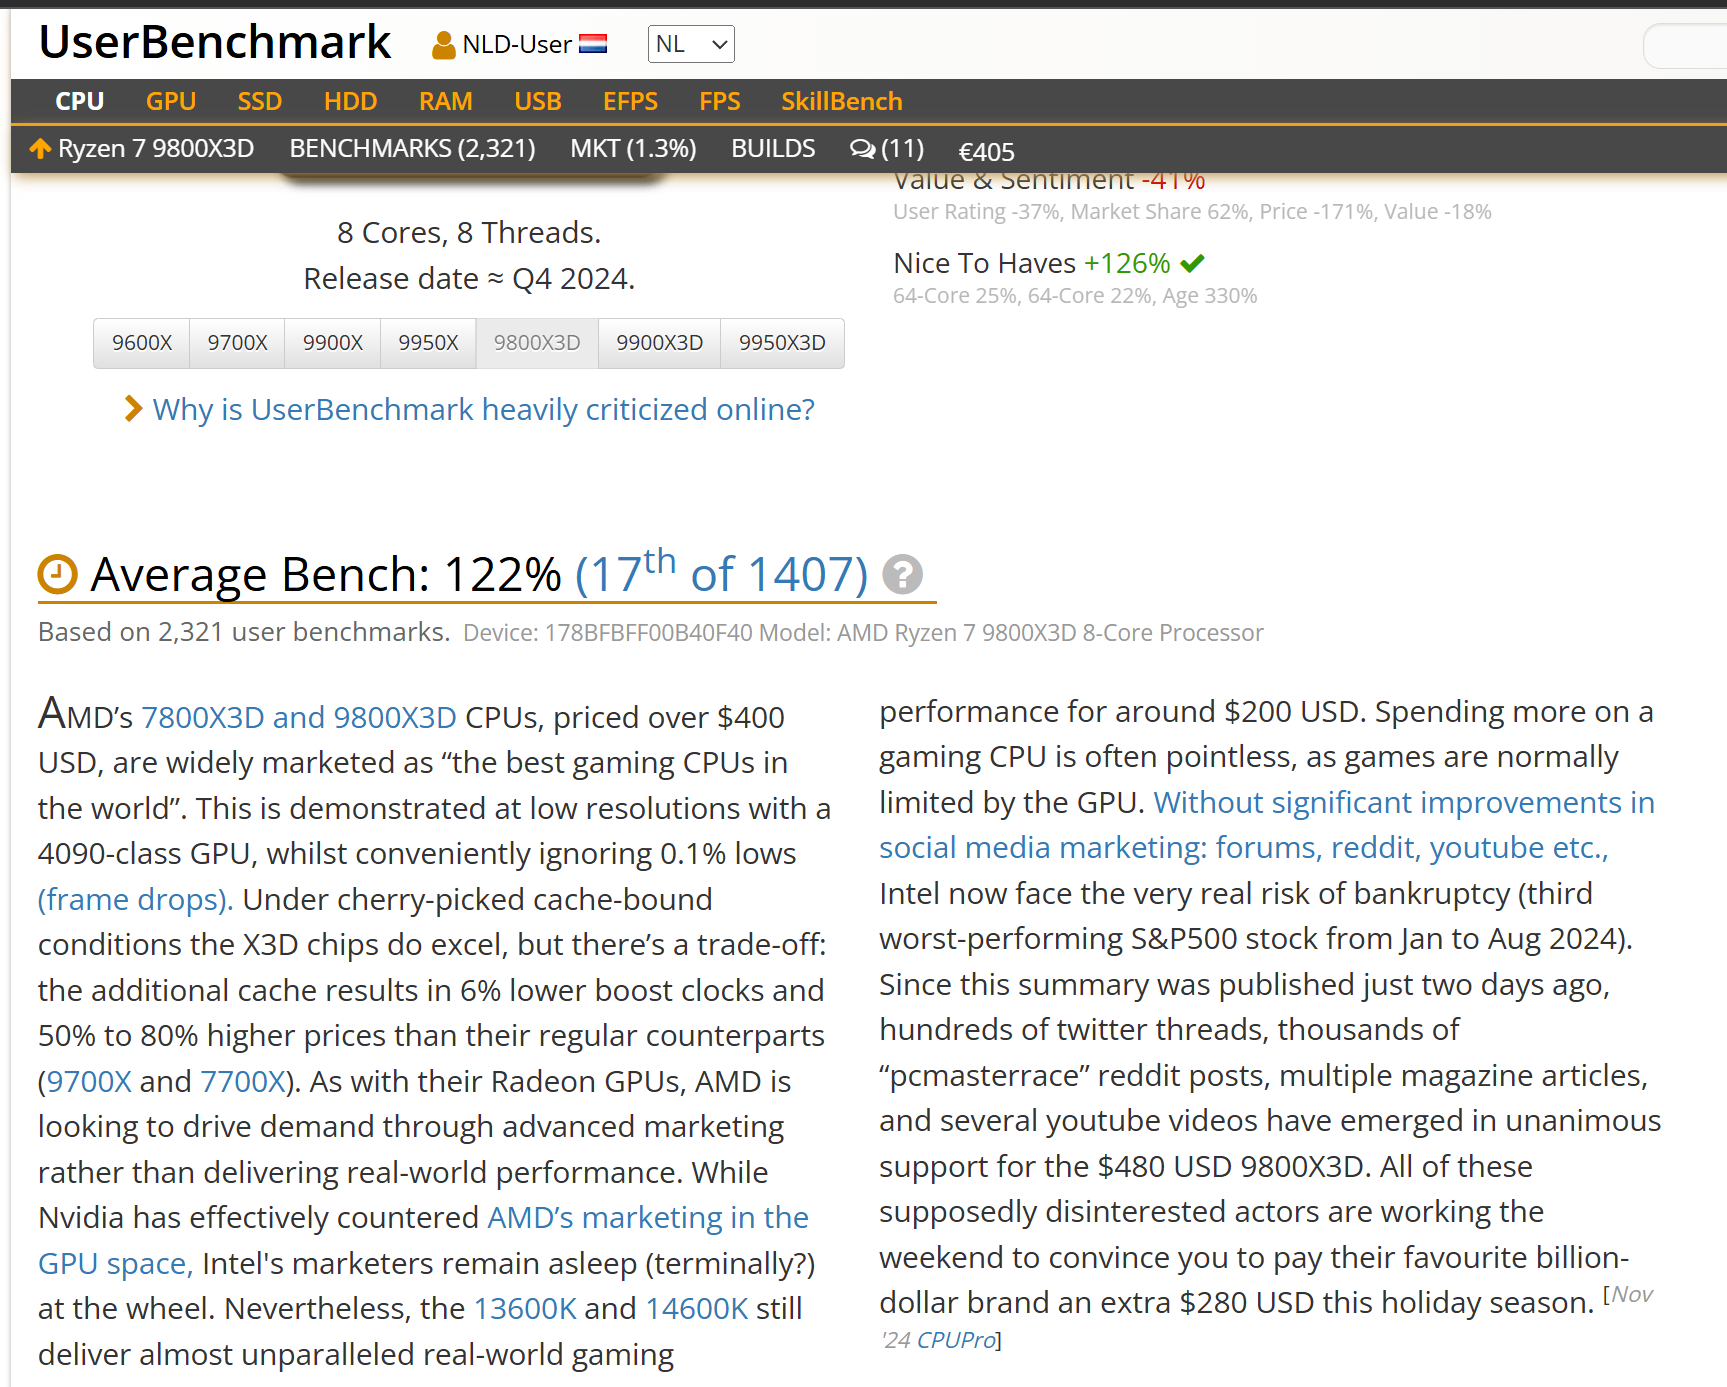
Task: Select the 9600X model button
Action: 142,343
